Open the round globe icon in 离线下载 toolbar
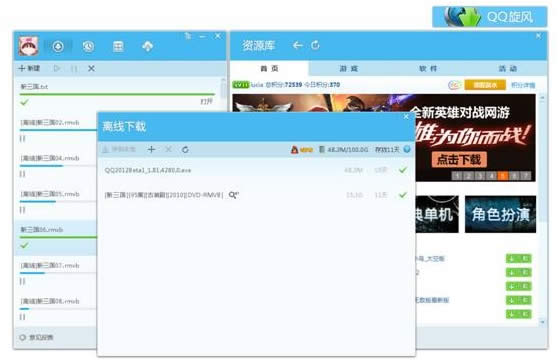Image resolution: width=558 pixels, height=364 pixels. point(407,149)
